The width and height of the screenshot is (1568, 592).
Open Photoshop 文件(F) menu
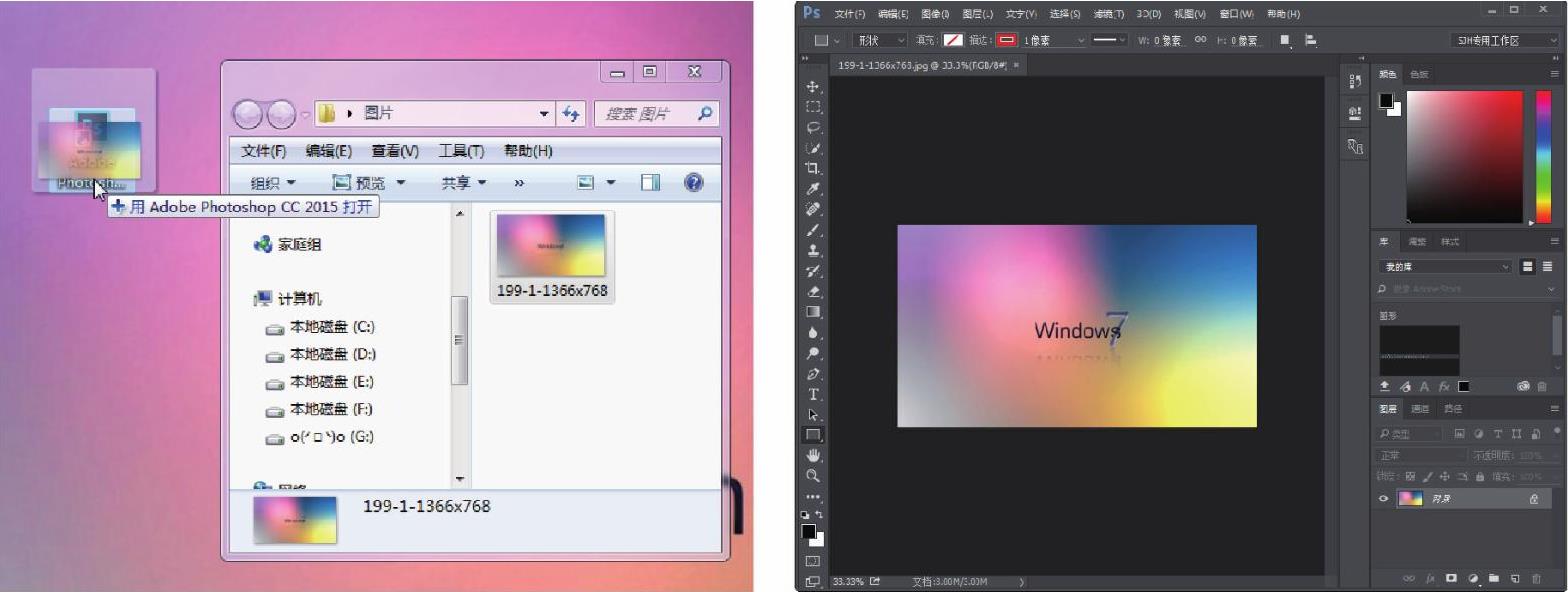[850, 14]
